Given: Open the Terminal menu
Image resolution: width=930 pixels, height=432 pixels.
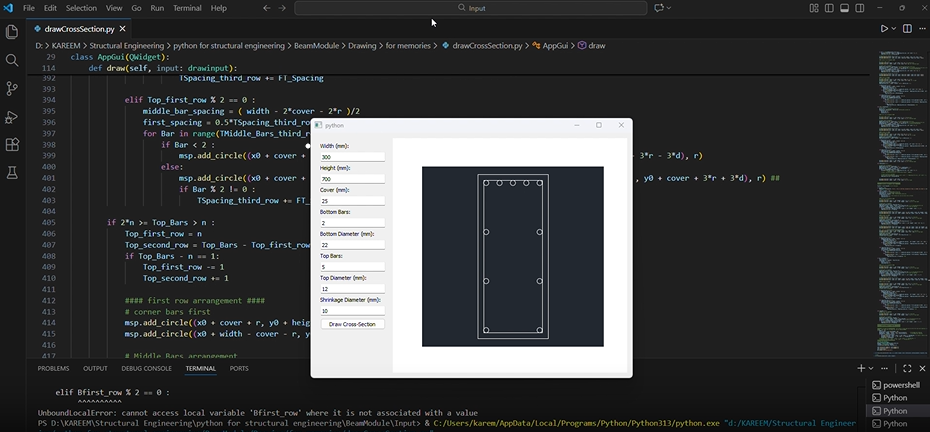Looking at the screenshot, I should click(187, 8).
